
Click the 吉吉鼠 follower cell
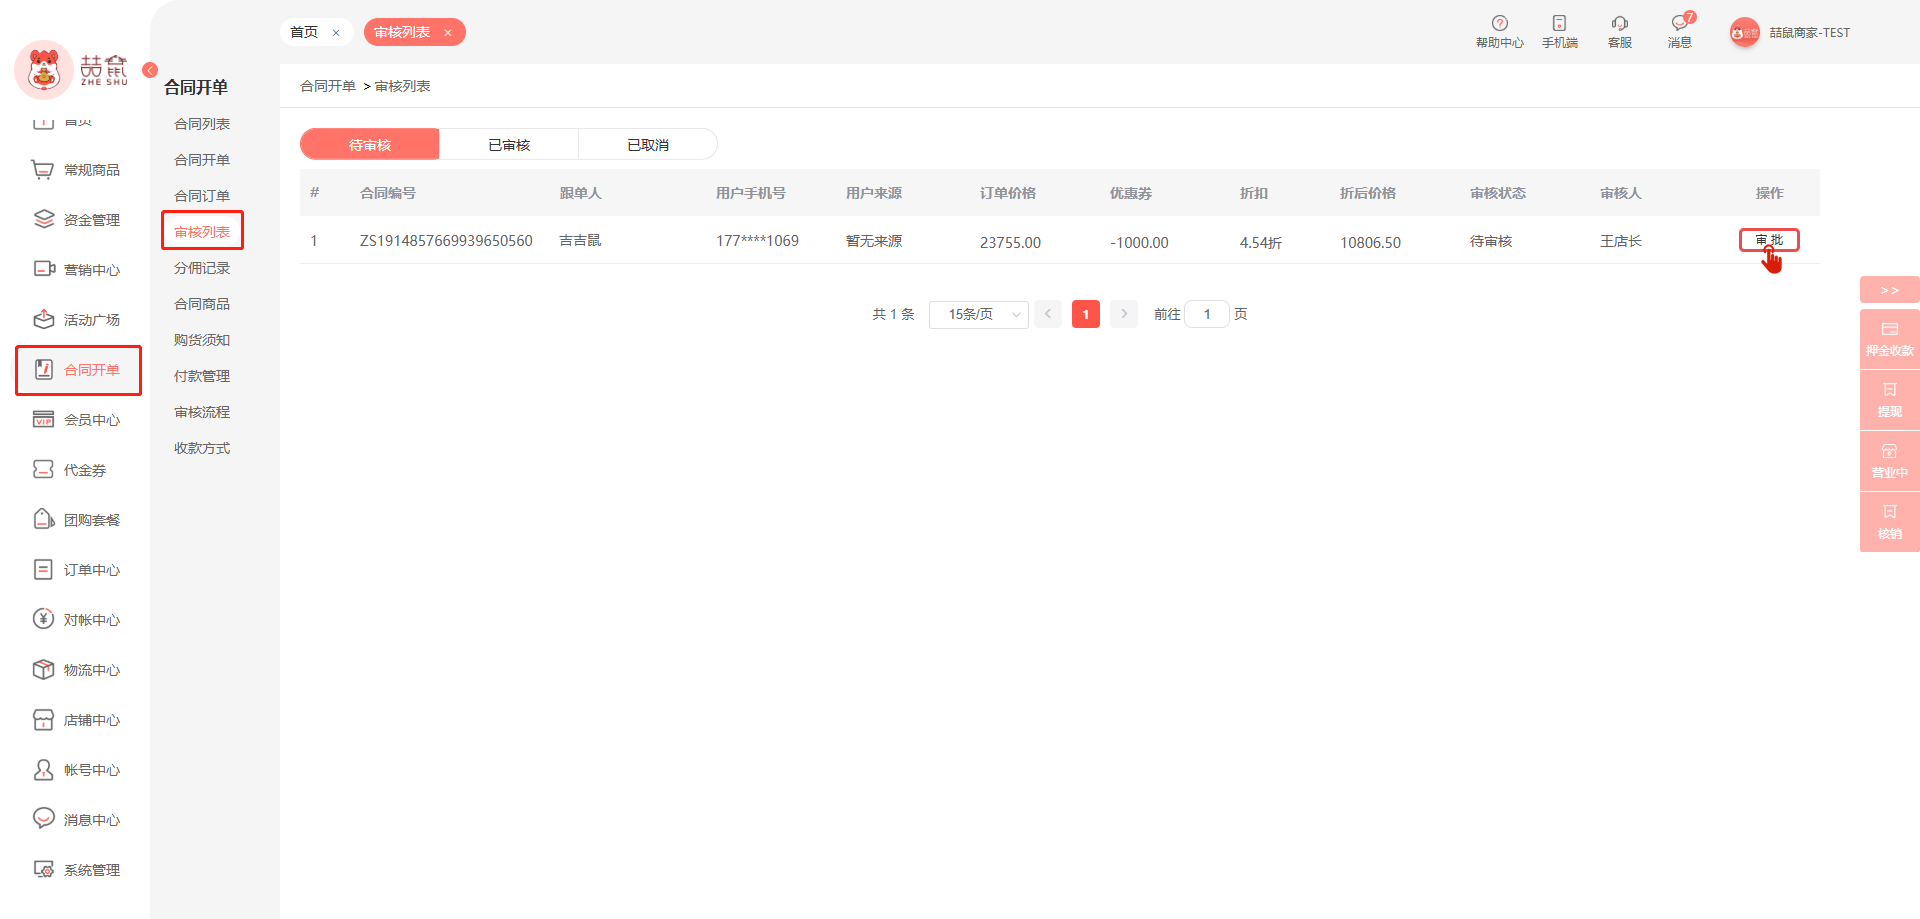(580, 241)
